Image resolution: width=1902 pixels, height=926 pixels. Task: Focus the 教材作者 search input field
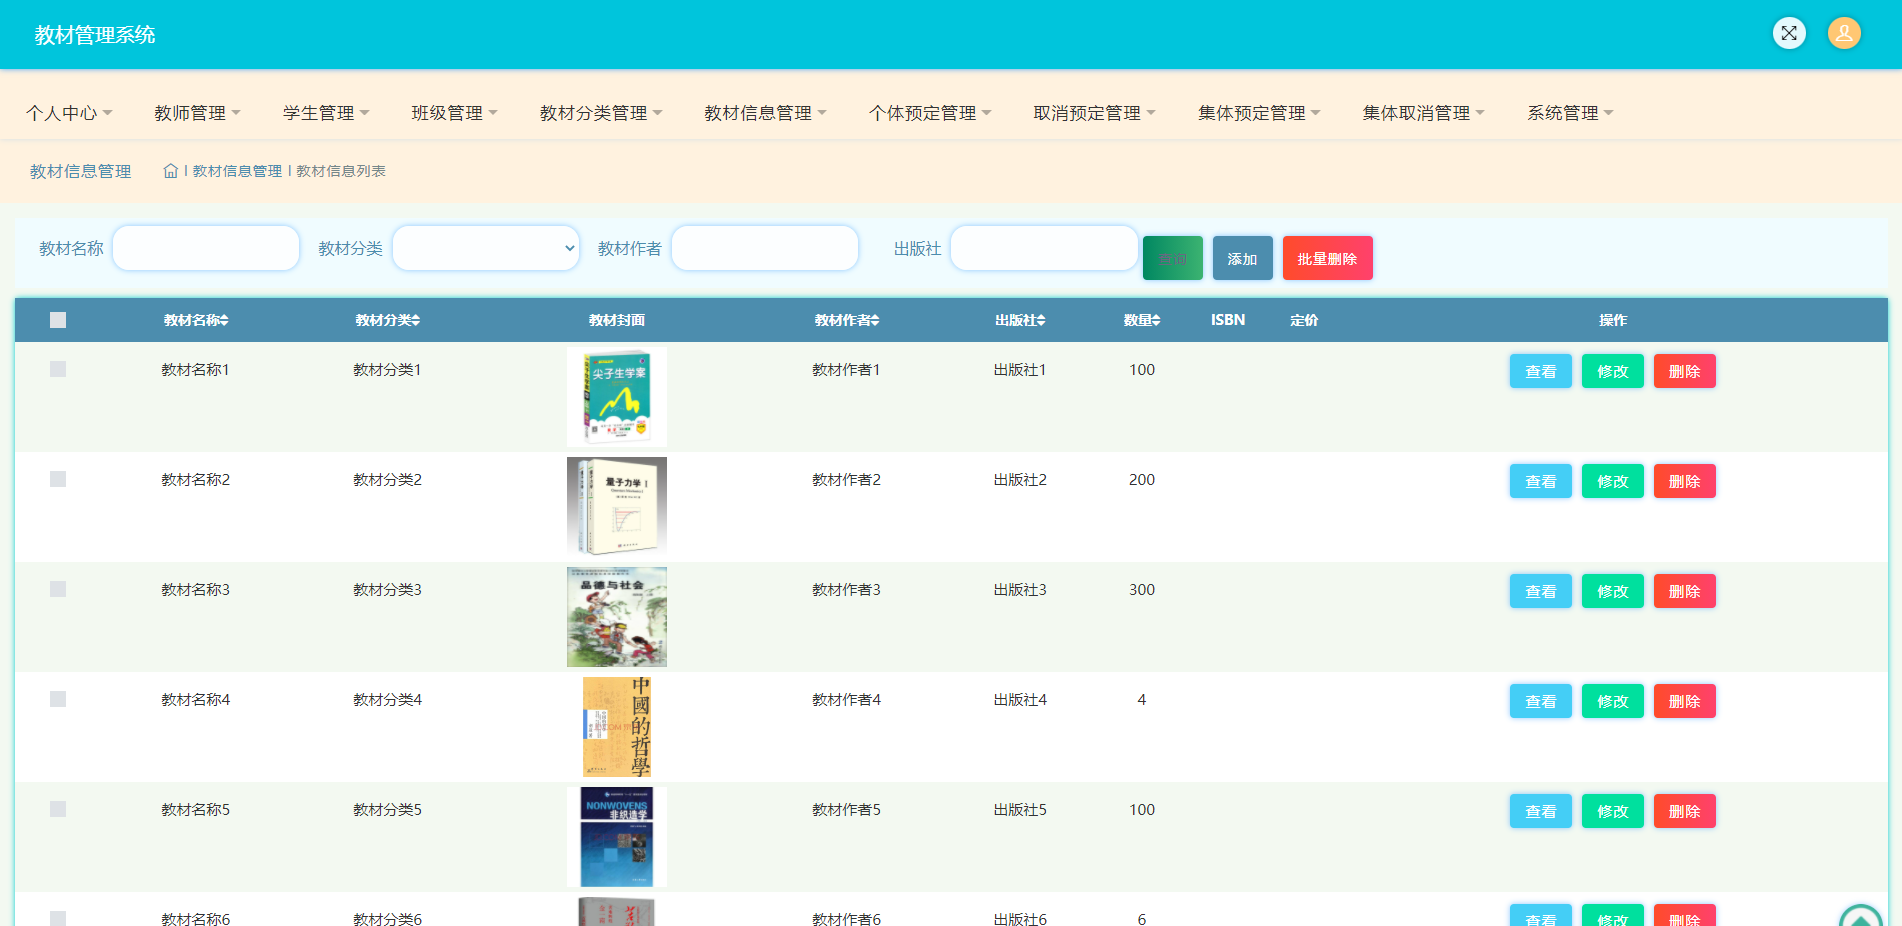[x=765, y=248]
